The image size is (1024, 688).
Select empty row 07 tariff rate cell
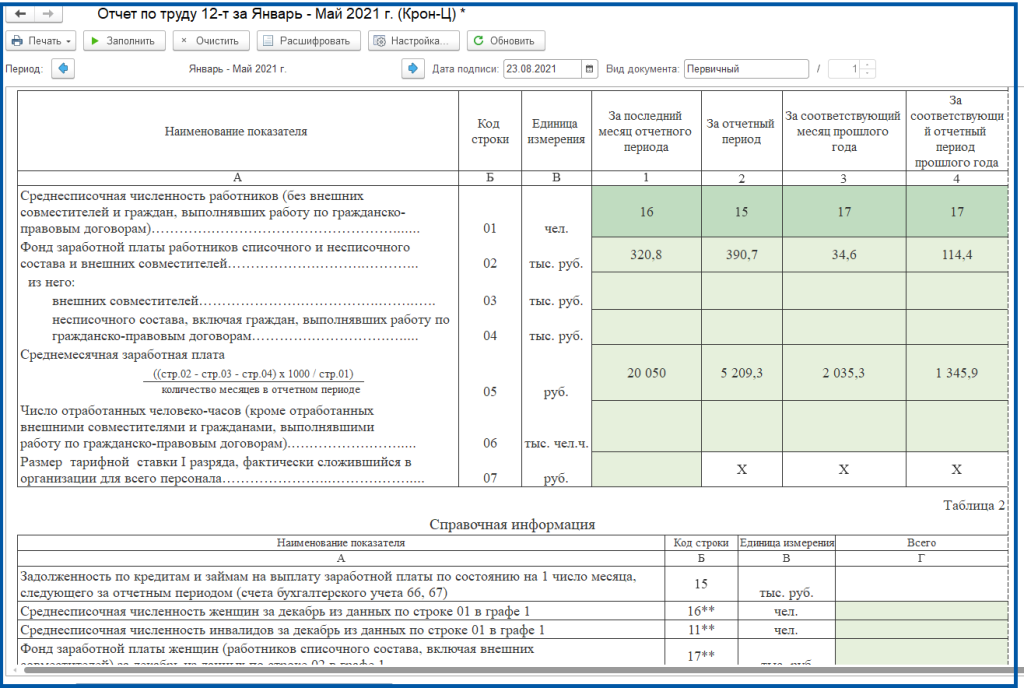point(646,469)
